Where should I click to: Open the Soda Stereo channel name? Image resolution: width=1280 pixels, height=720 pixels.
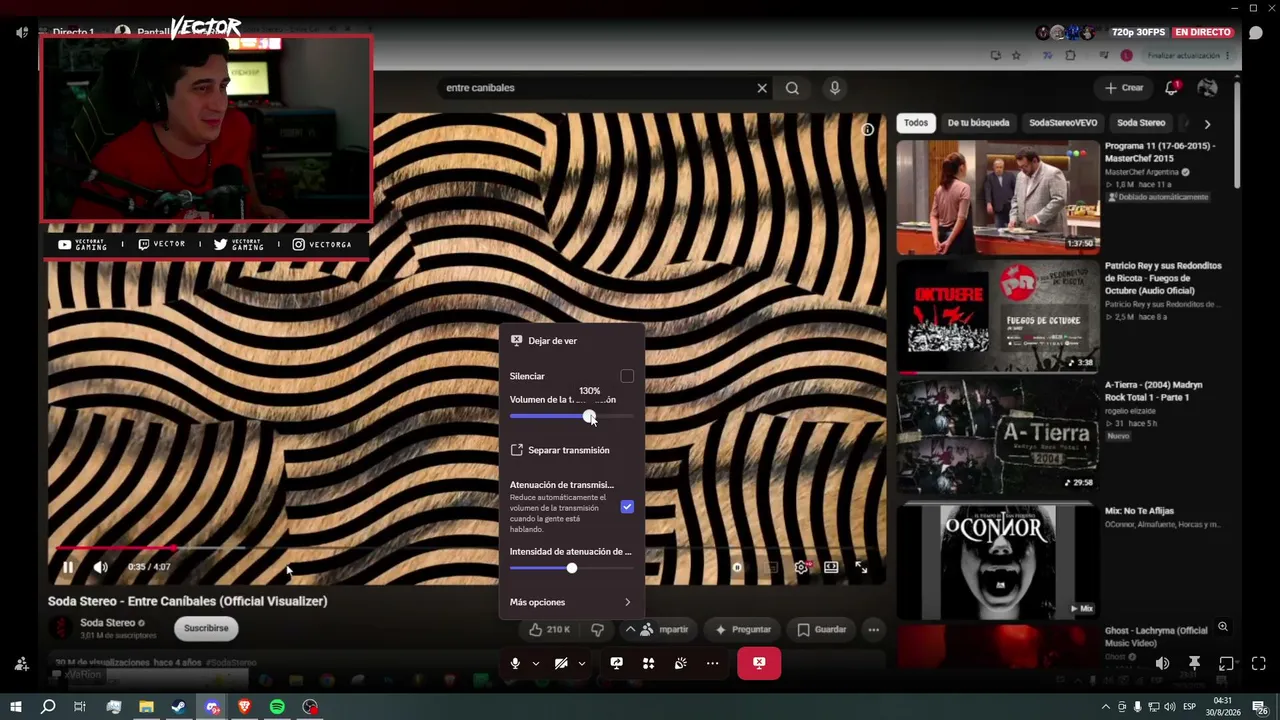(x=107, y=623)
